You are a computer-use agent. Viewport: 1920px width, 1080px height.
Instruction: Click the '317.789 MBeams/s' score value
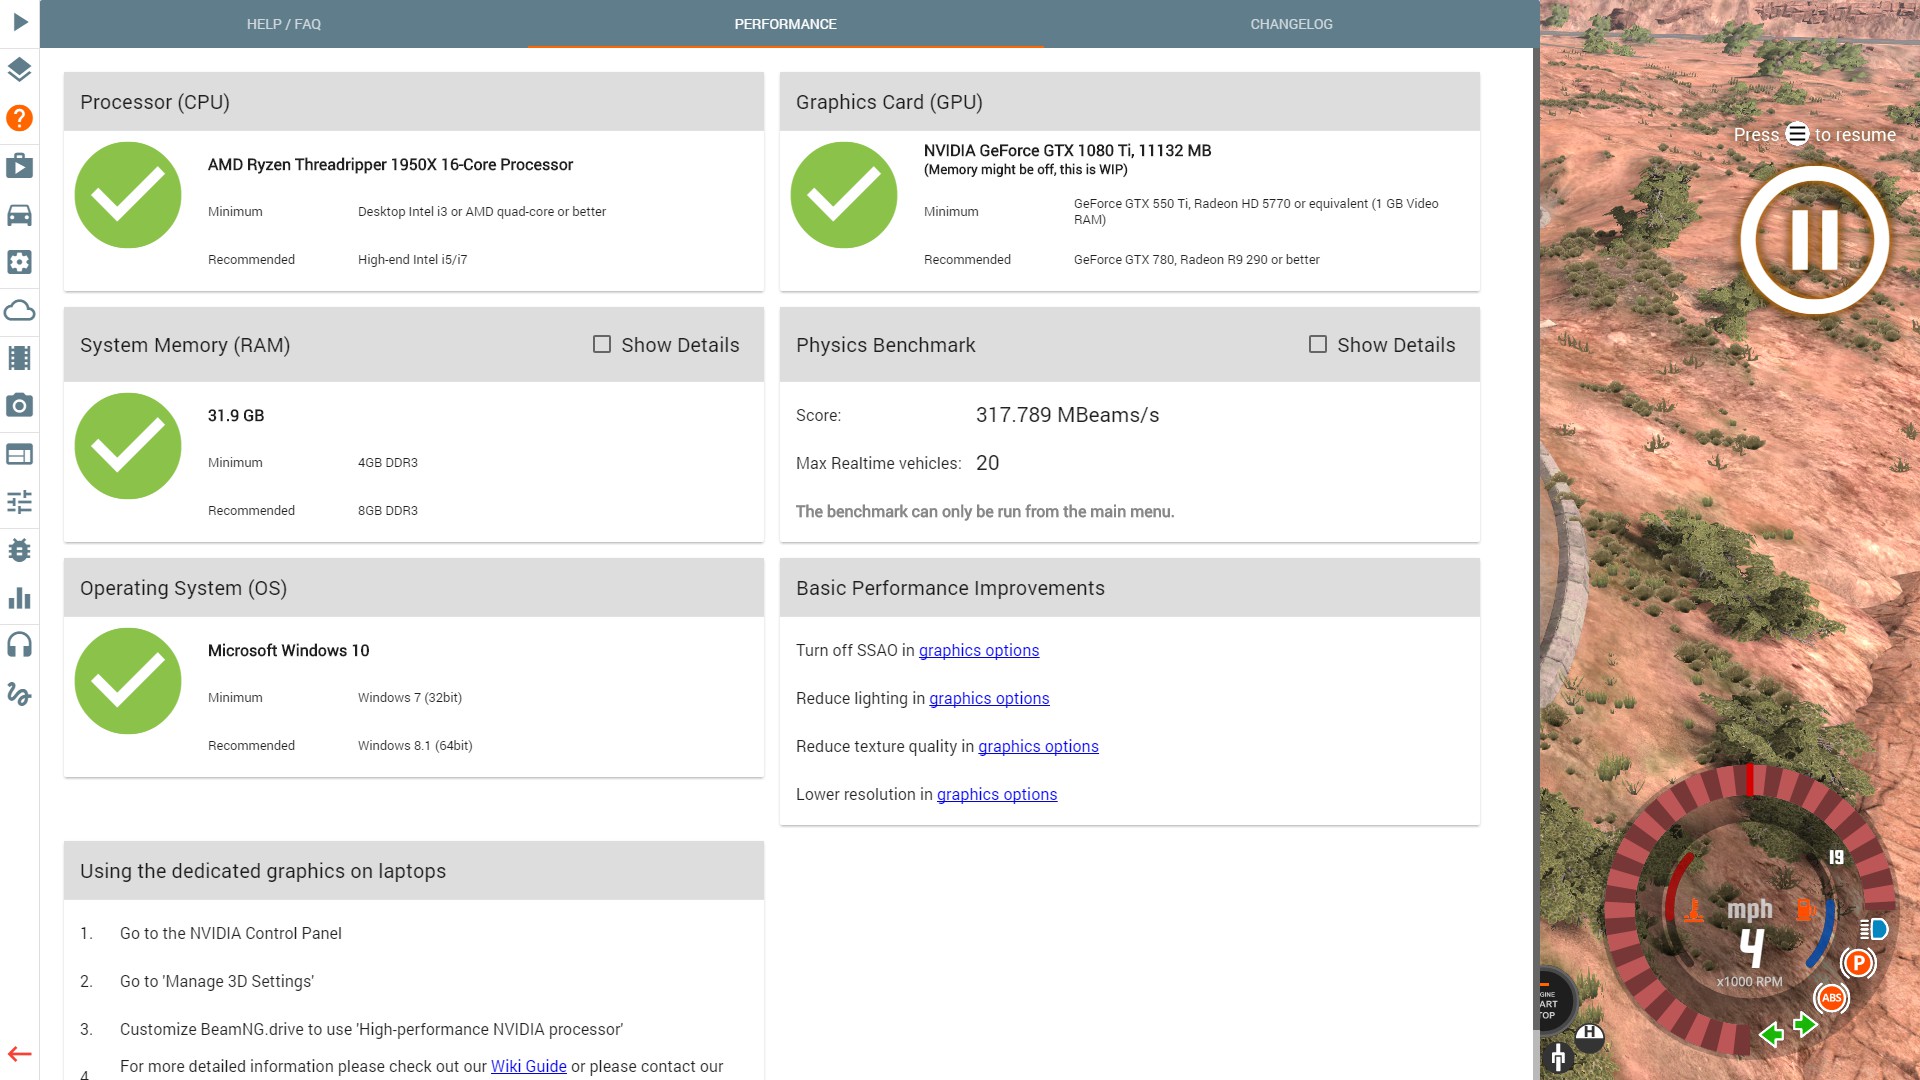point(1067,415)
